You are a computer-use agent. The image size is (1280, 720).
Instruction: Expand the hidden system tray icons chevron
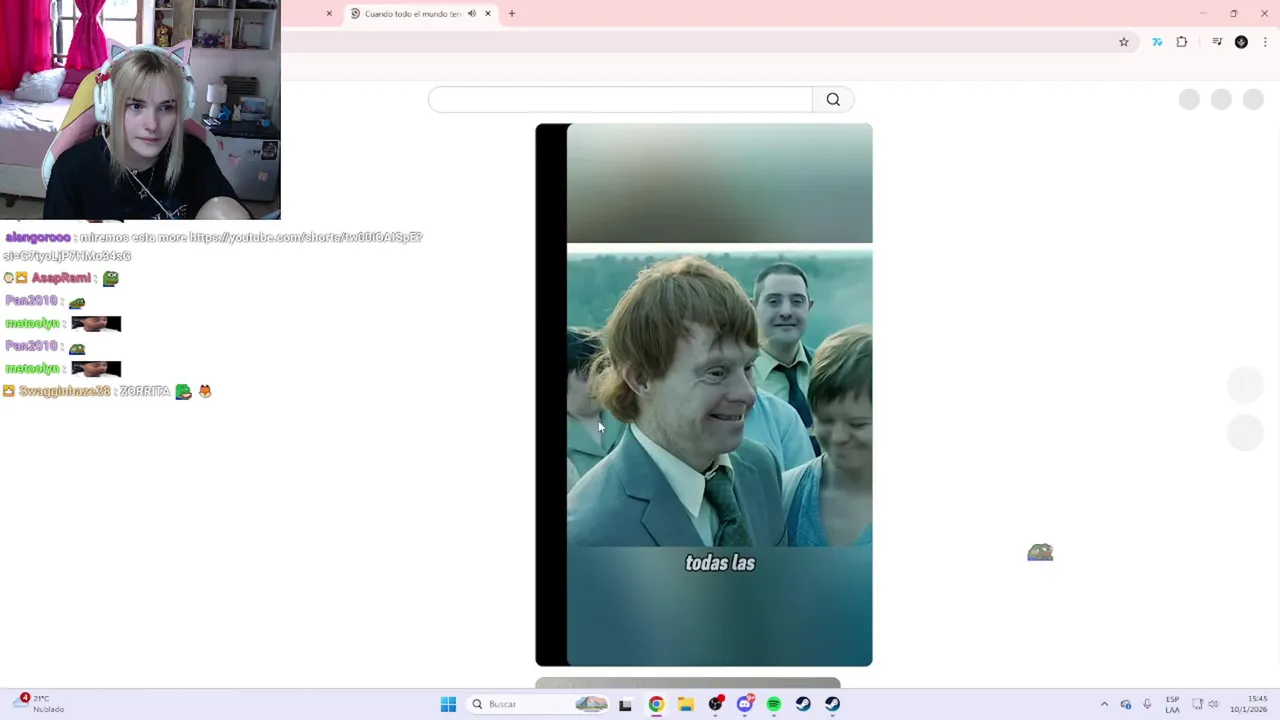[x=1104, y=704]
